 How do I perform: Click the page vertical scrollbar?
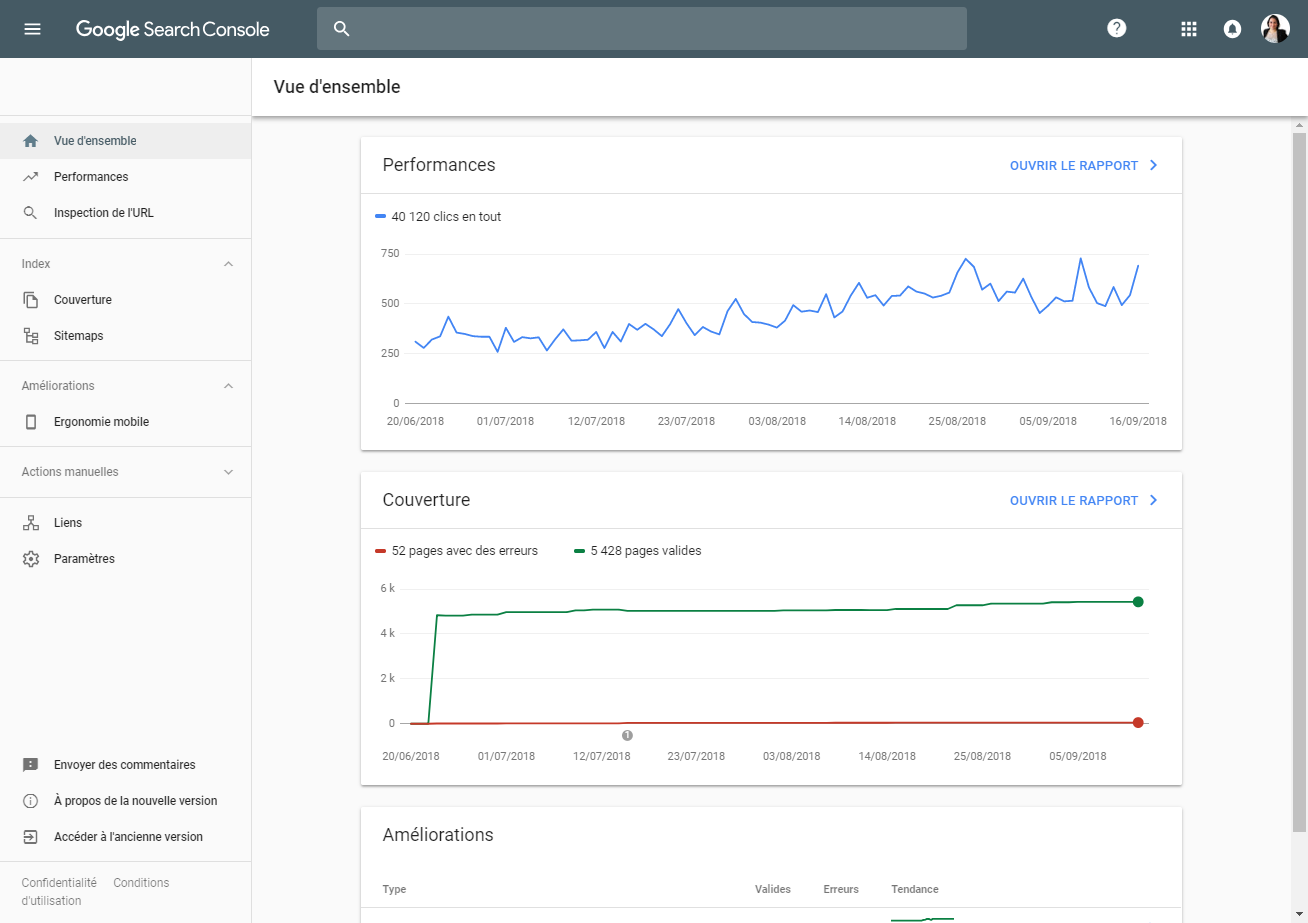[1299, 480]
